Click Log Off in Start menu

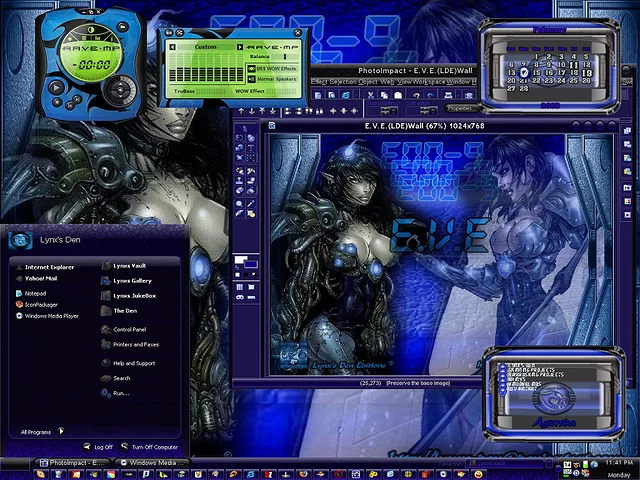tap(98, 447)
